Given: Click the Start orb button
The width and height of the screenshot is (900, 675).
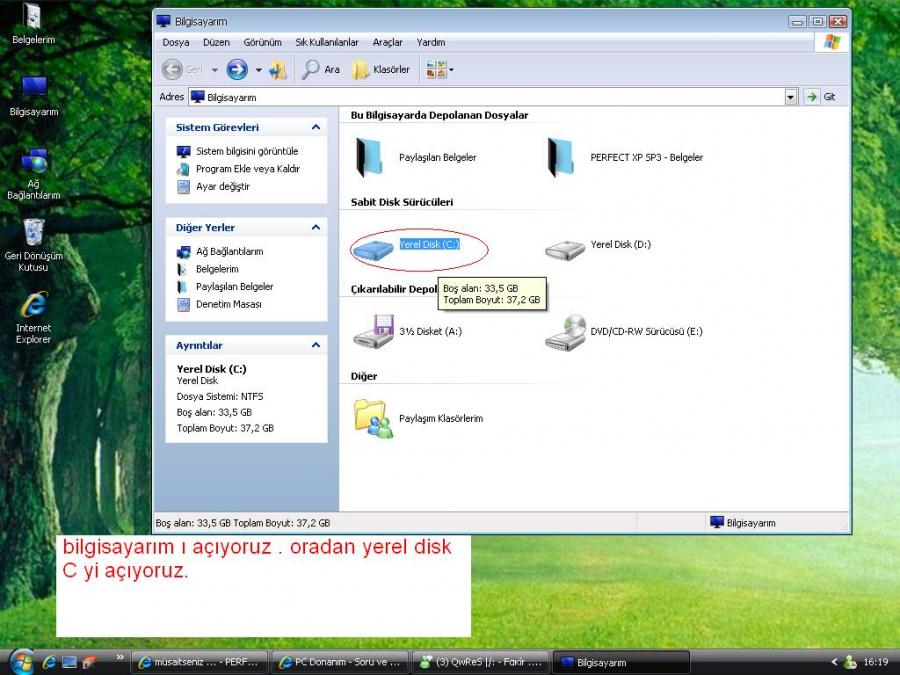Looking at the screenshot, I should (x=21, y=661).
